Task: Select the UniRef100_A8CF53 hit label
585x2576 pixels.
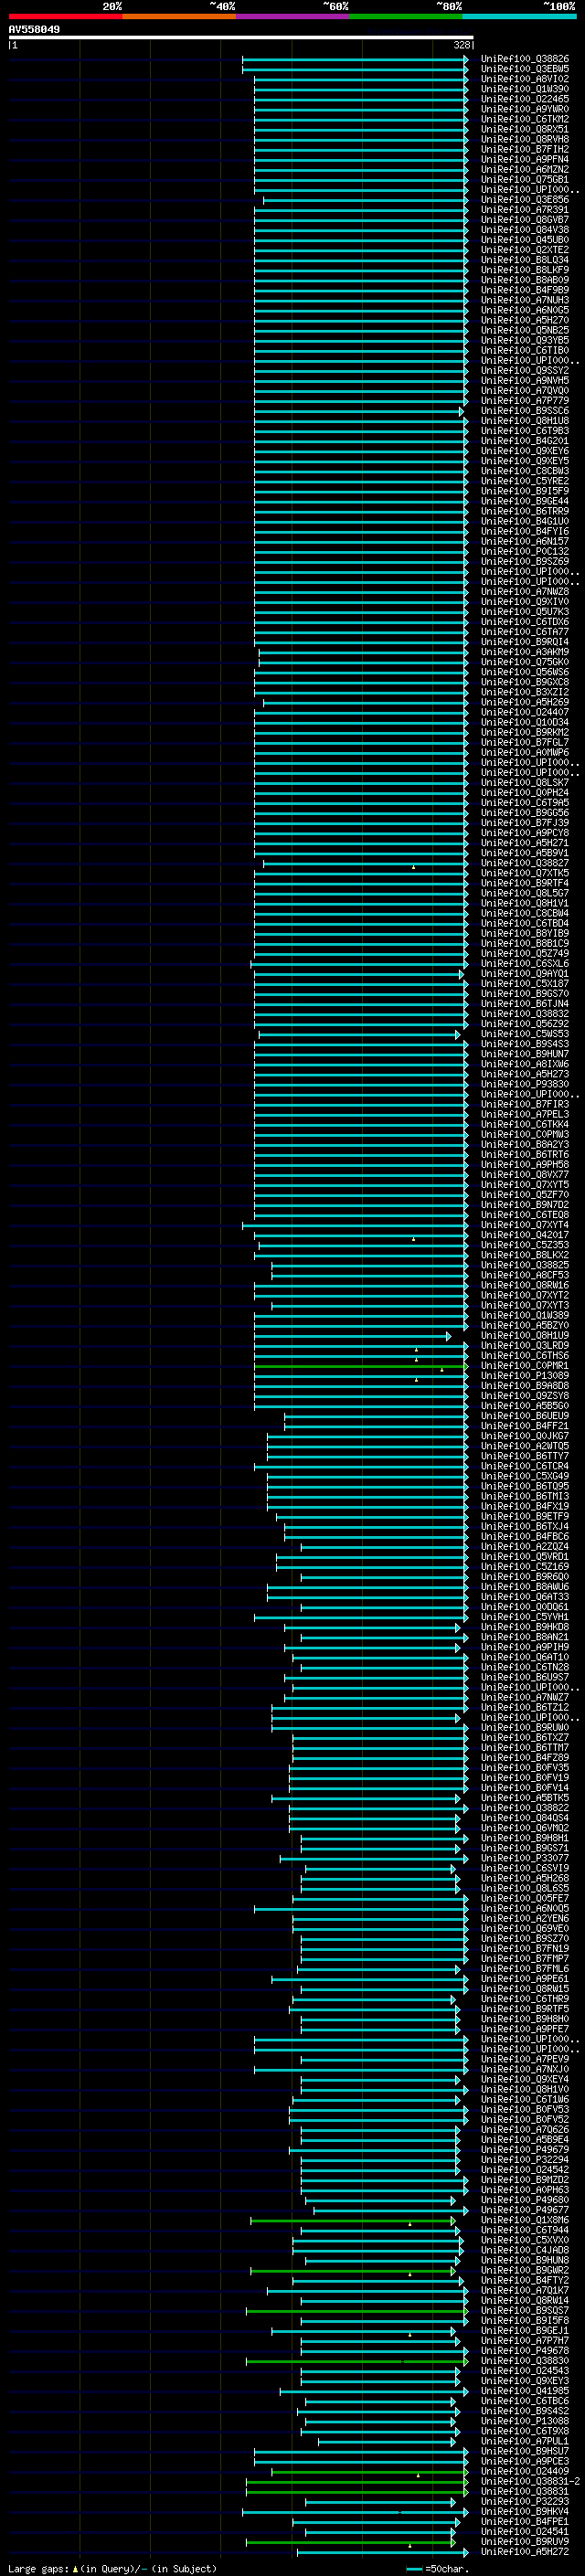Action: [x=525, y=1275]
